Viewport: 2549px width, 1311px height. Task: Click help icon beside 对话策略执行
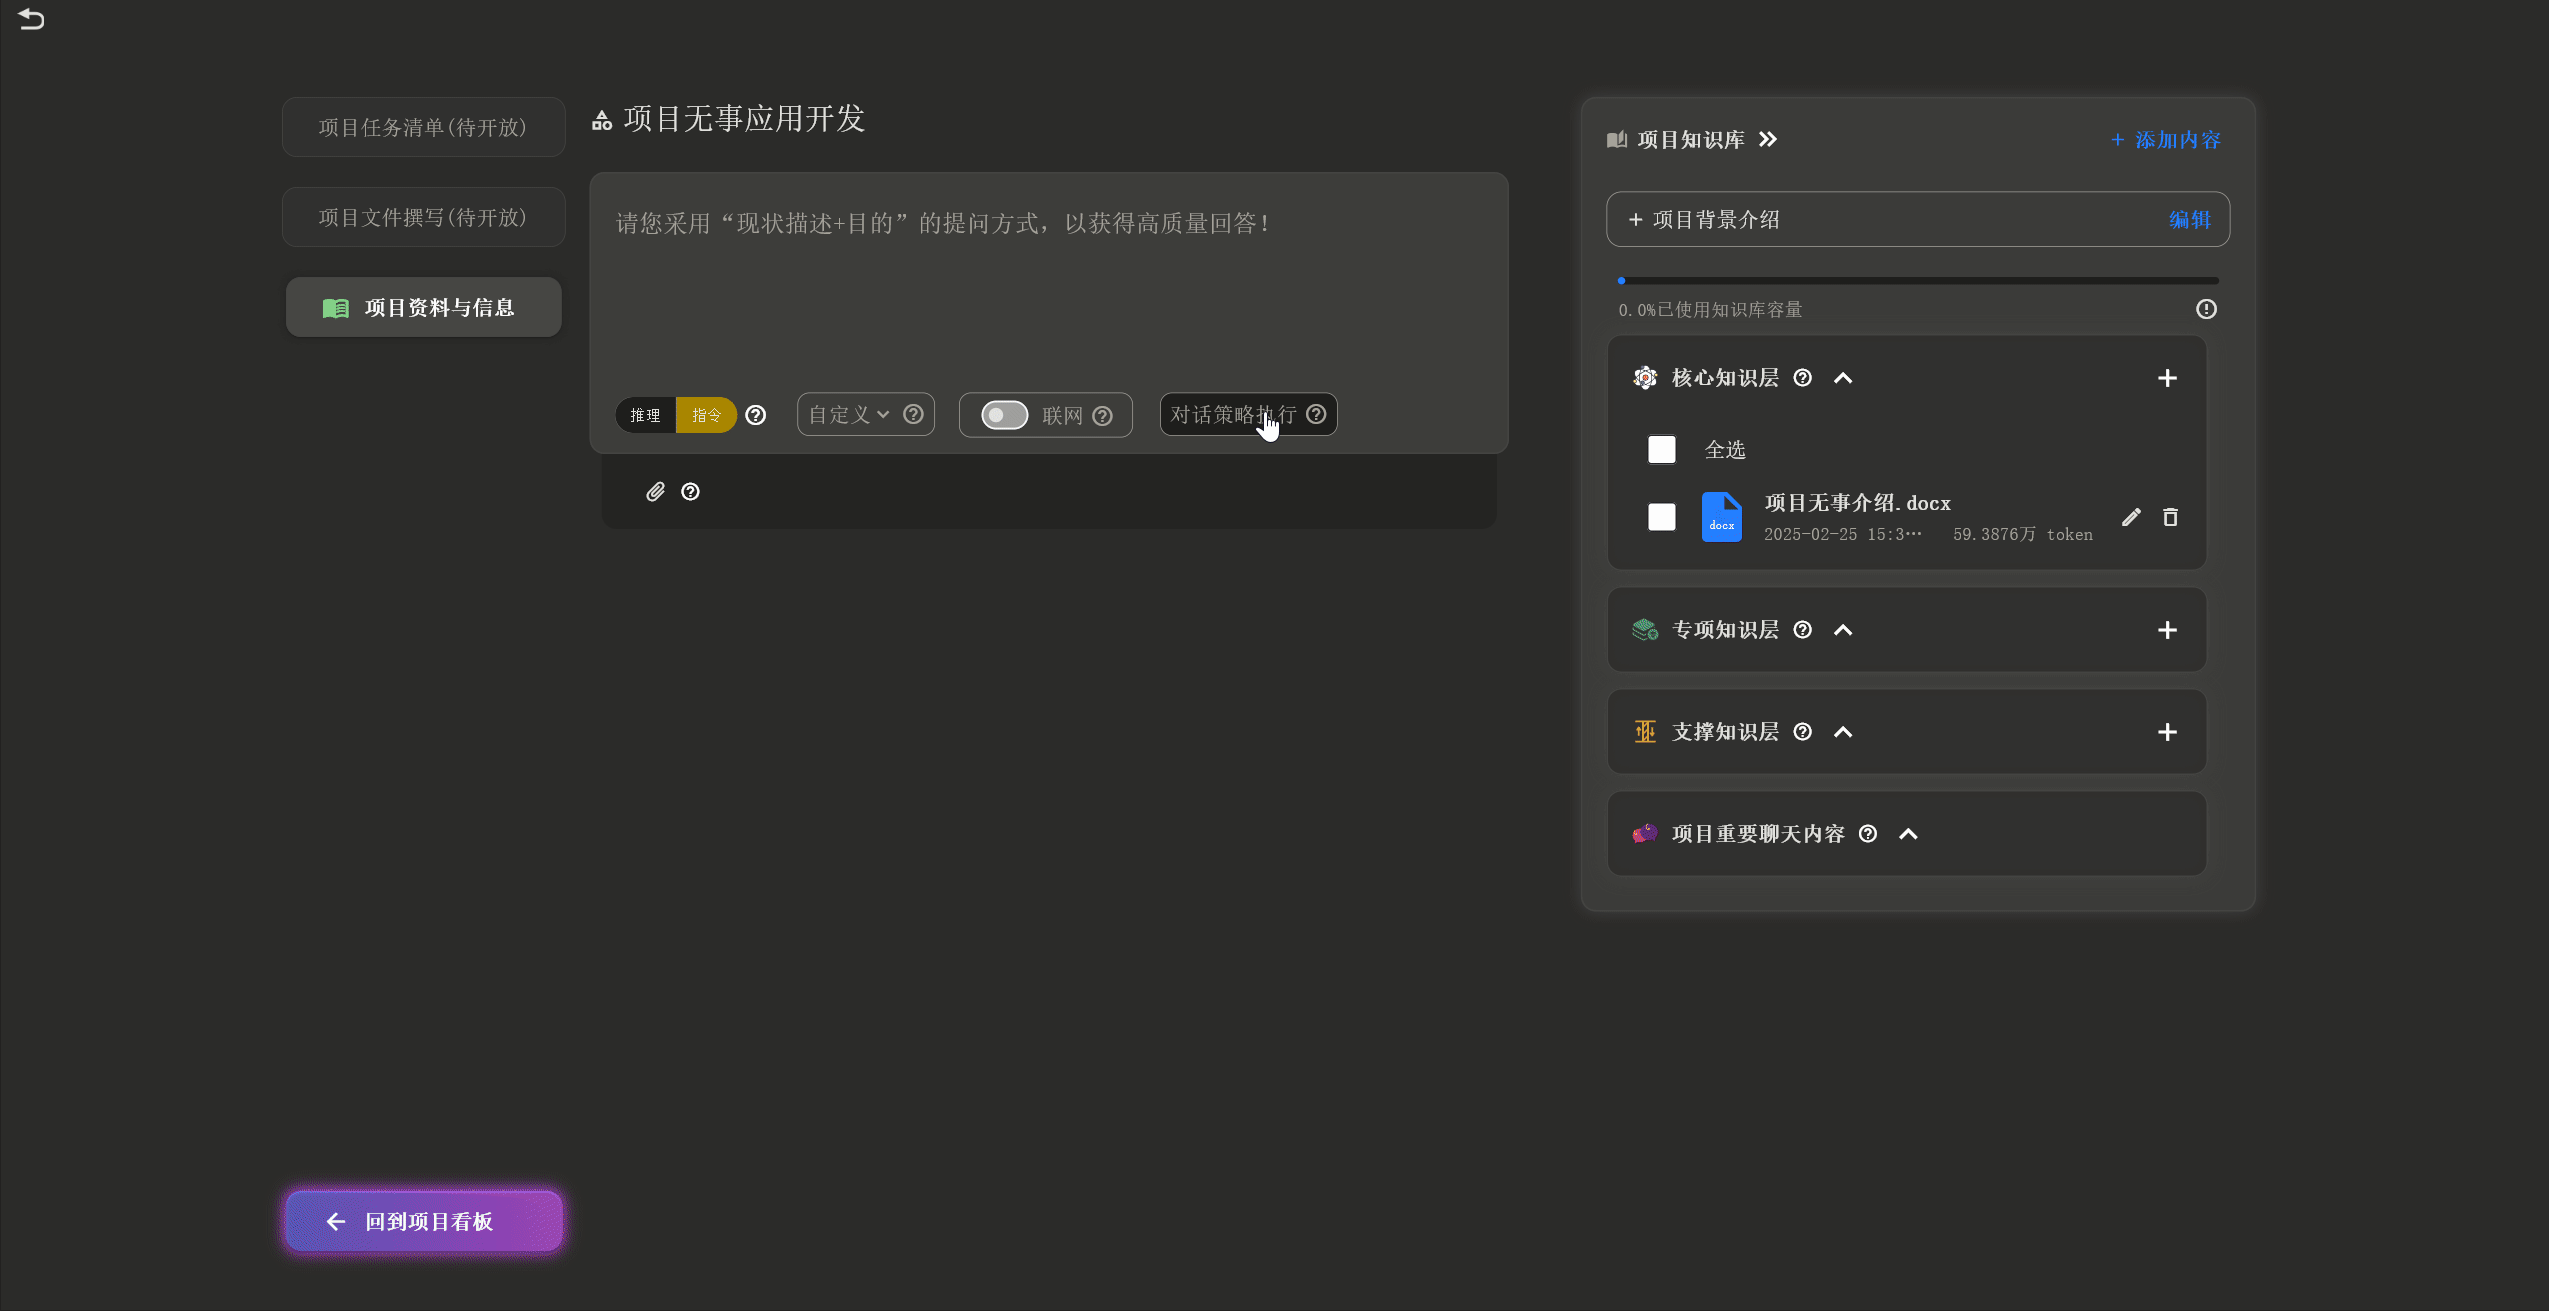coord(1316,414)
